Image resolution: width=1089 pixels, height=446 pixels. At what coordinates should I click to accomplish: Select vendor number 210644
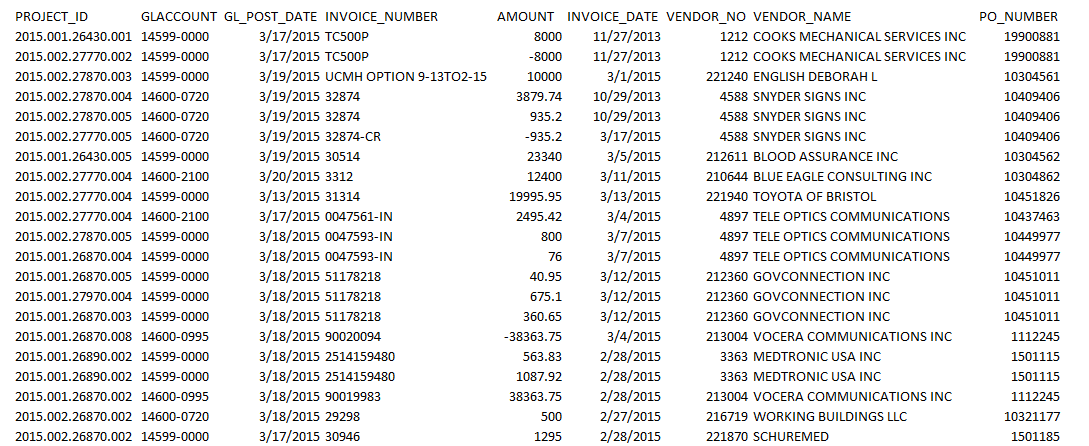tap(726, 176)
